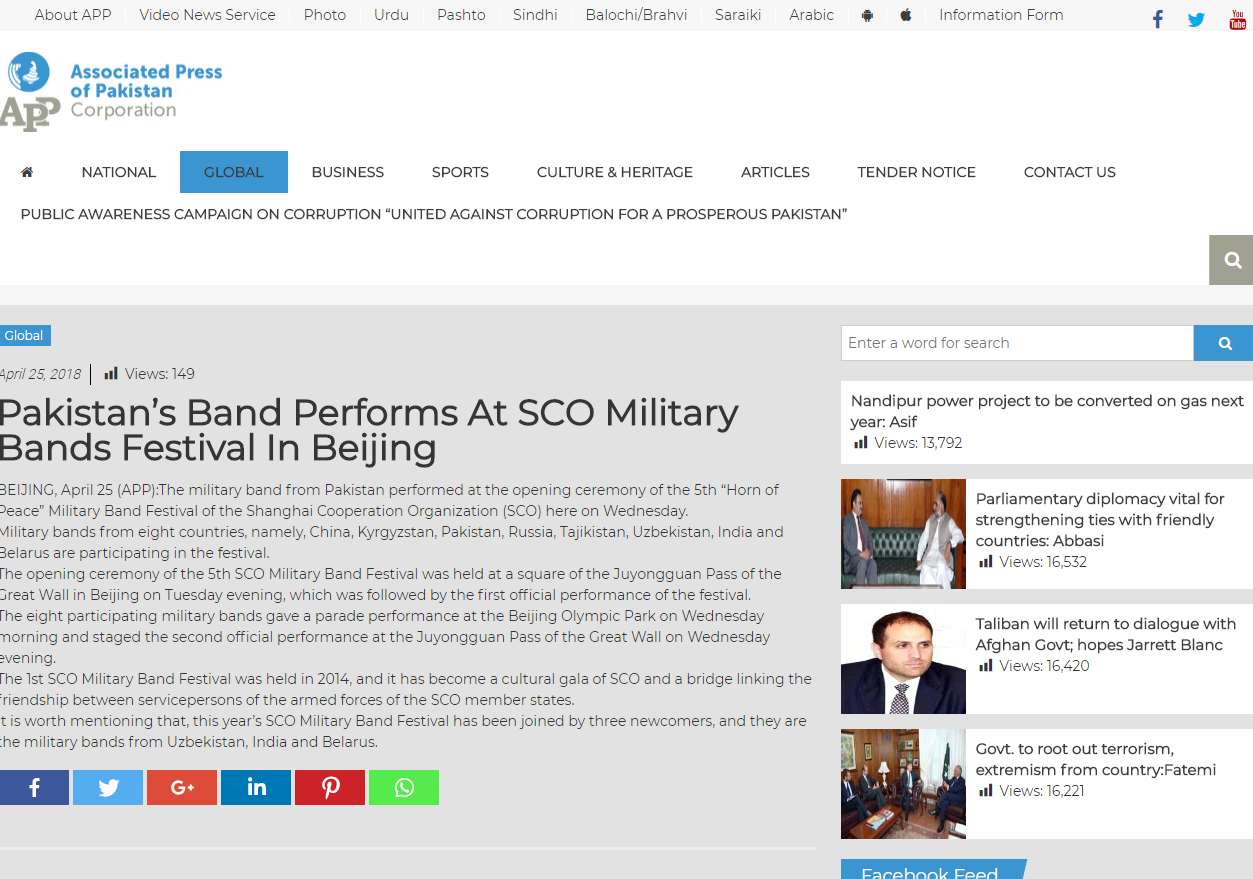Viewport: 1253px width, 879px height.
Task: Type in the 'Enter a word for search' field
Action: point(1017,343)
